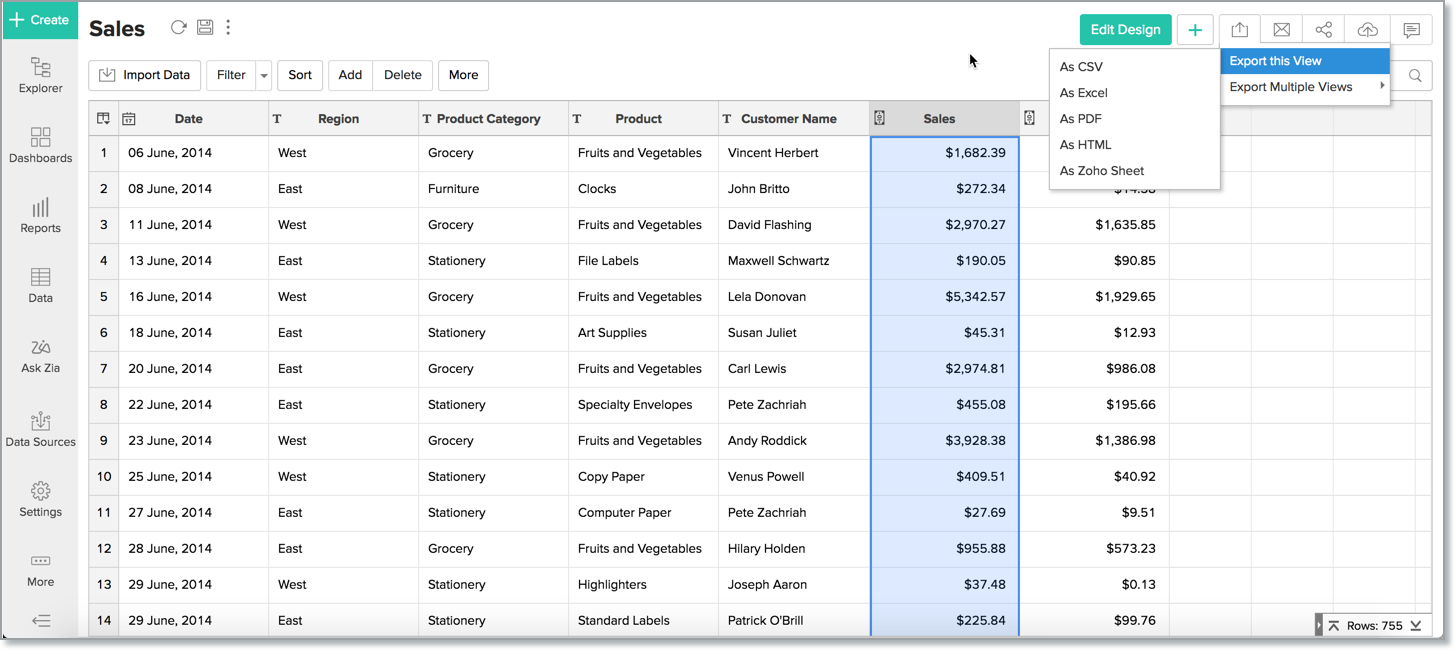This screenshot has height=650, width=1455.
Task: Expand the Filter dropdown arrow
Action: [263, 75]
